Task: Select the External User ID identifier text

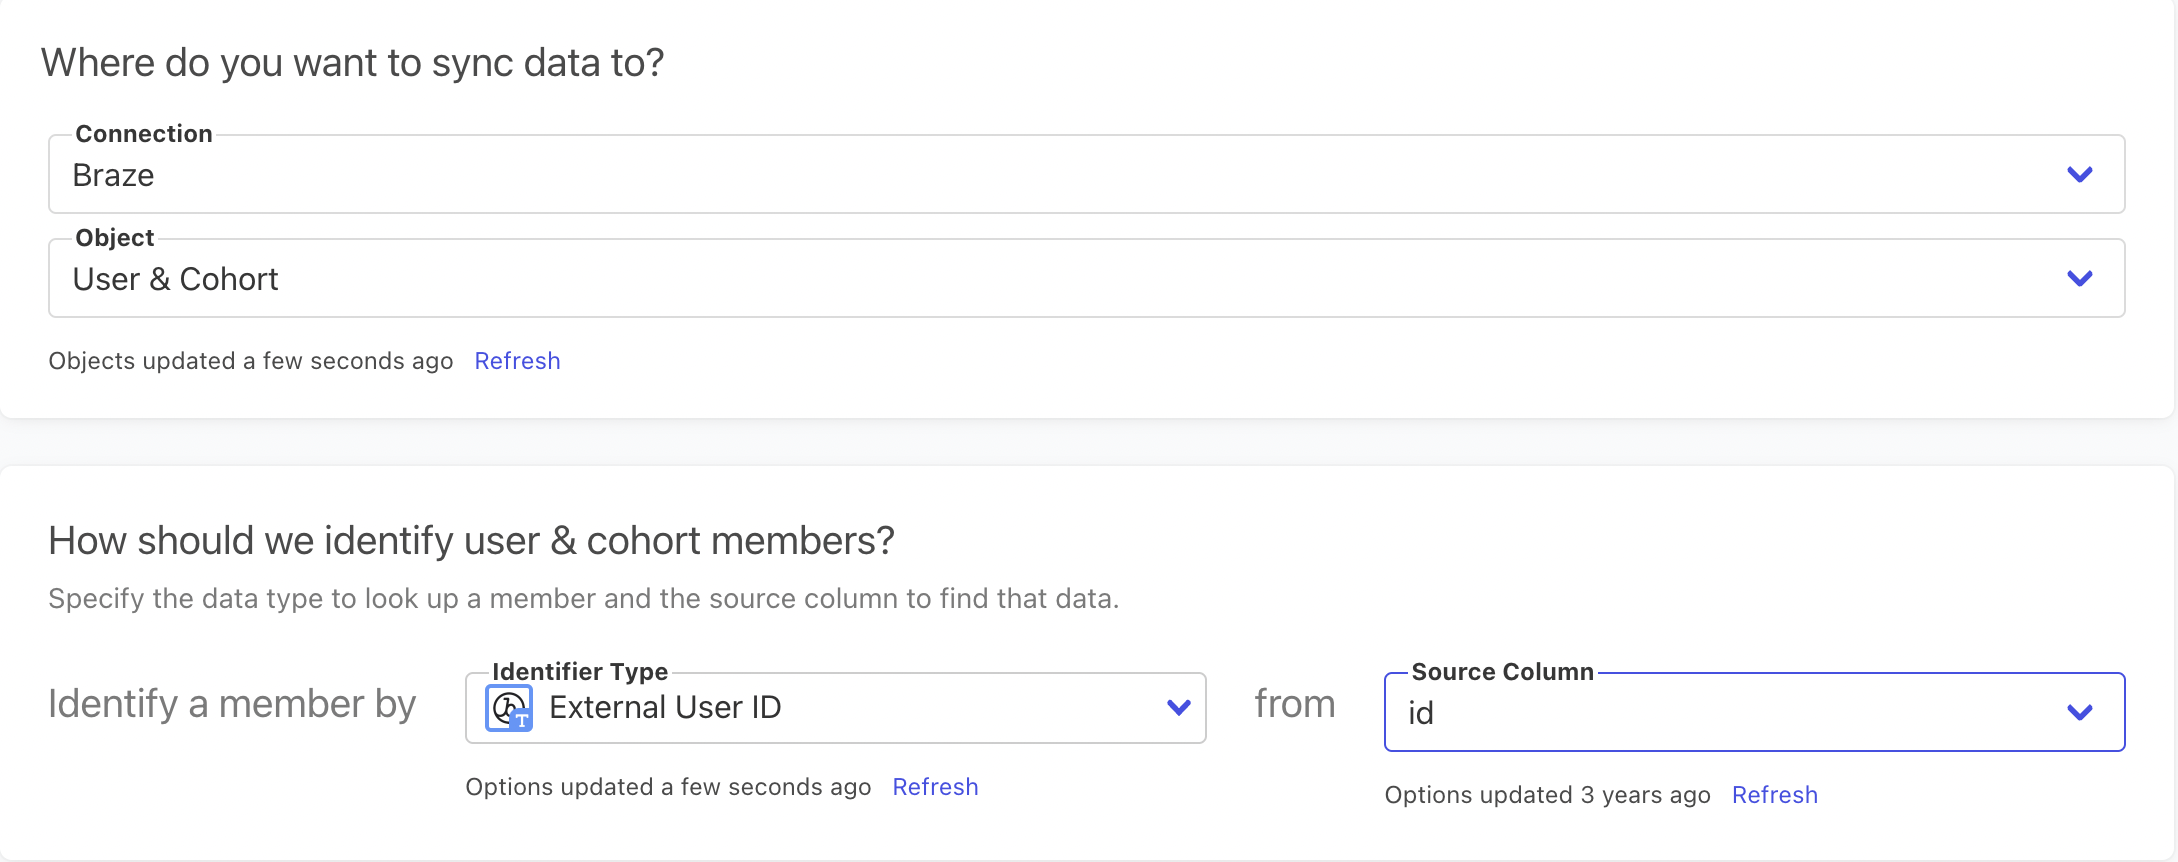Action: (x=665, y=708)
